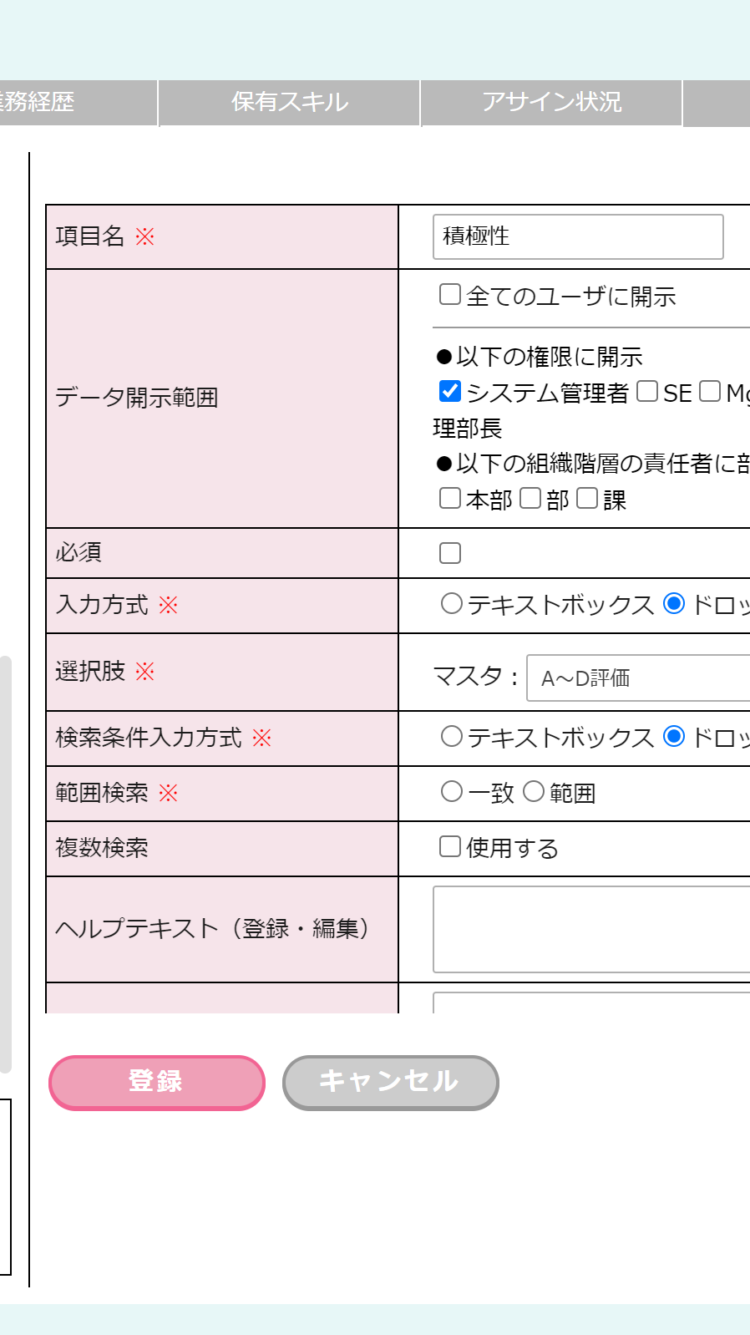Select the 範囲 radio option in 範囲検索
This screenshot has height=1335, width=750.
click(x=534, y=793)
